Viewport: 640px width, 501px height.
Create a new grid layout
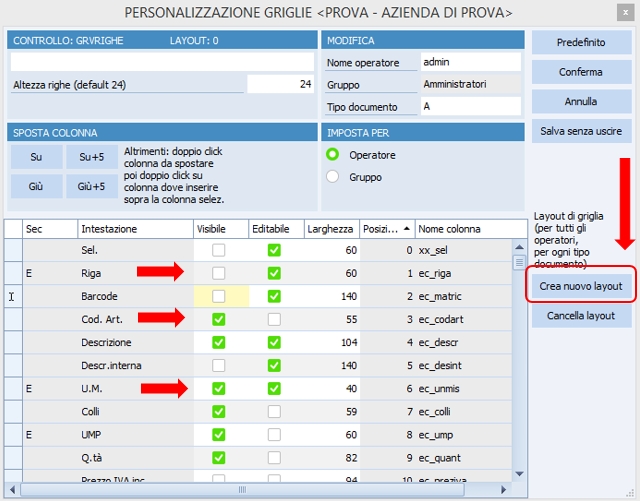pyautogui.click(x=581, y=286)
